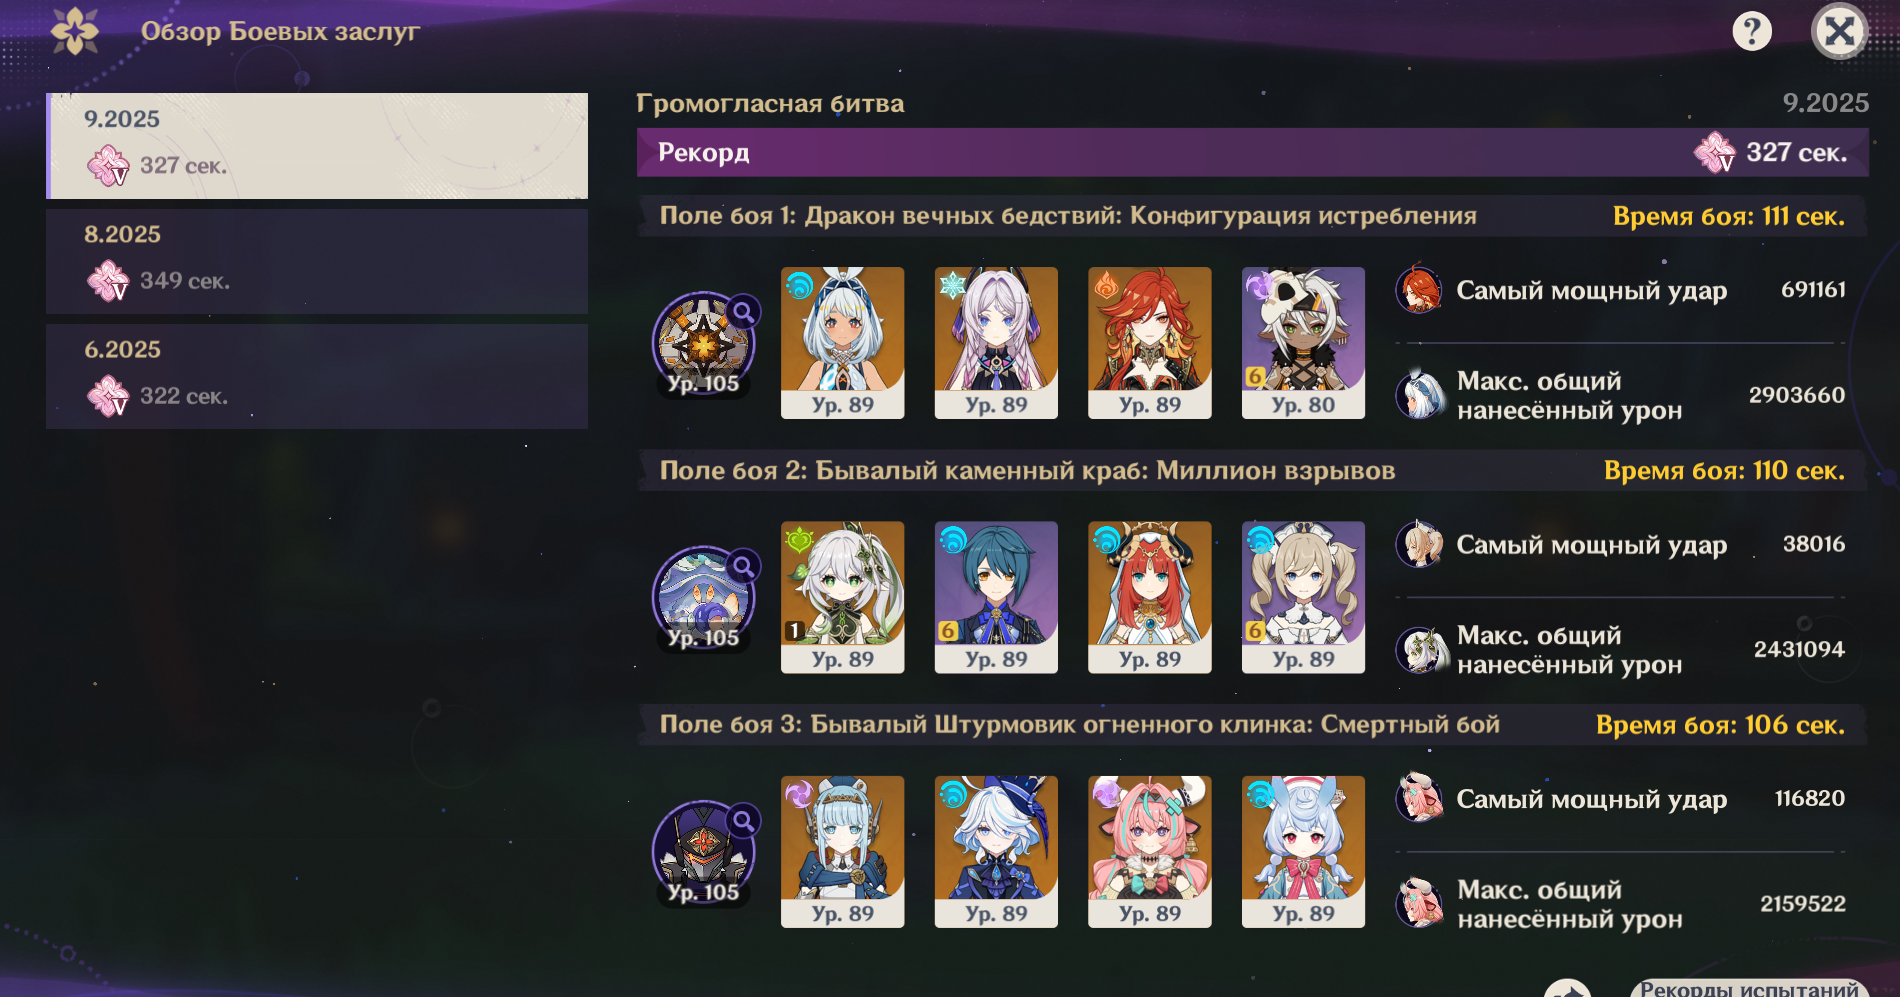1900x997 pixels.
Task: Click the rabbit-eared blue-haired character portrait
Action: click(1303, 851)
